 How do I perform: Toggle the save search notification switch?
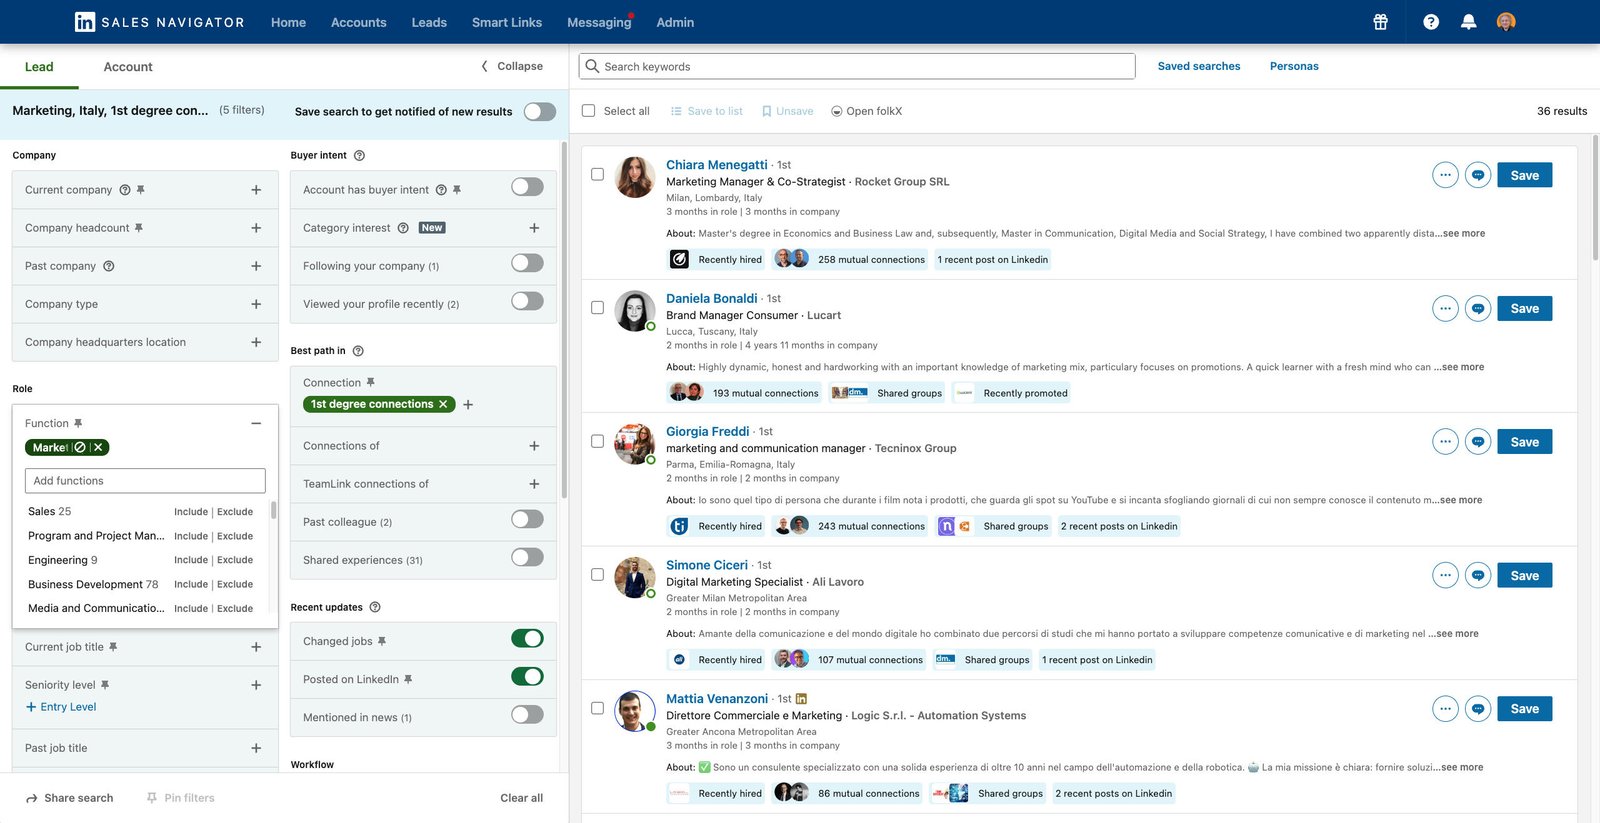[x=540, y=111]
